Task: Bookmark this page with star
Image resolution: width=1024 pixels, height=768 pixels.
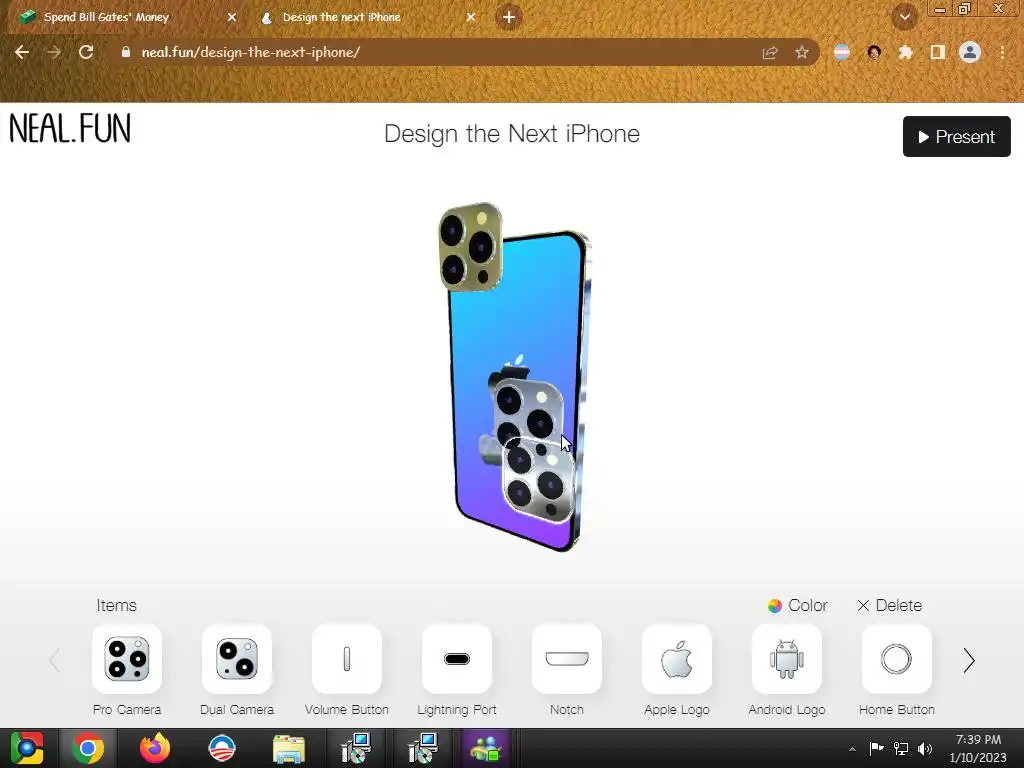Action: coord(802,52)
